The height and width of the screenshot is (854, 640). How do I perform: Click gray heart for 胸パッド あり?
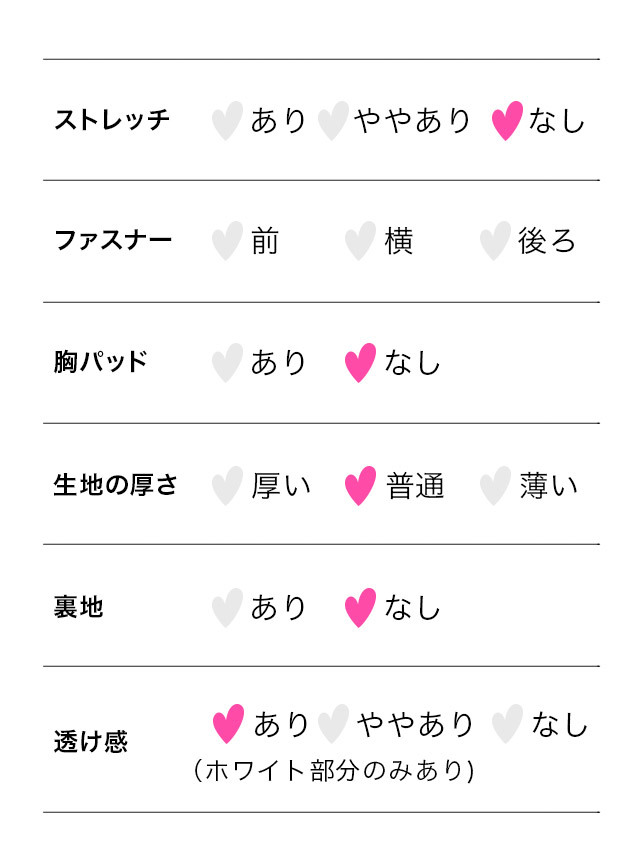[227, 363]
